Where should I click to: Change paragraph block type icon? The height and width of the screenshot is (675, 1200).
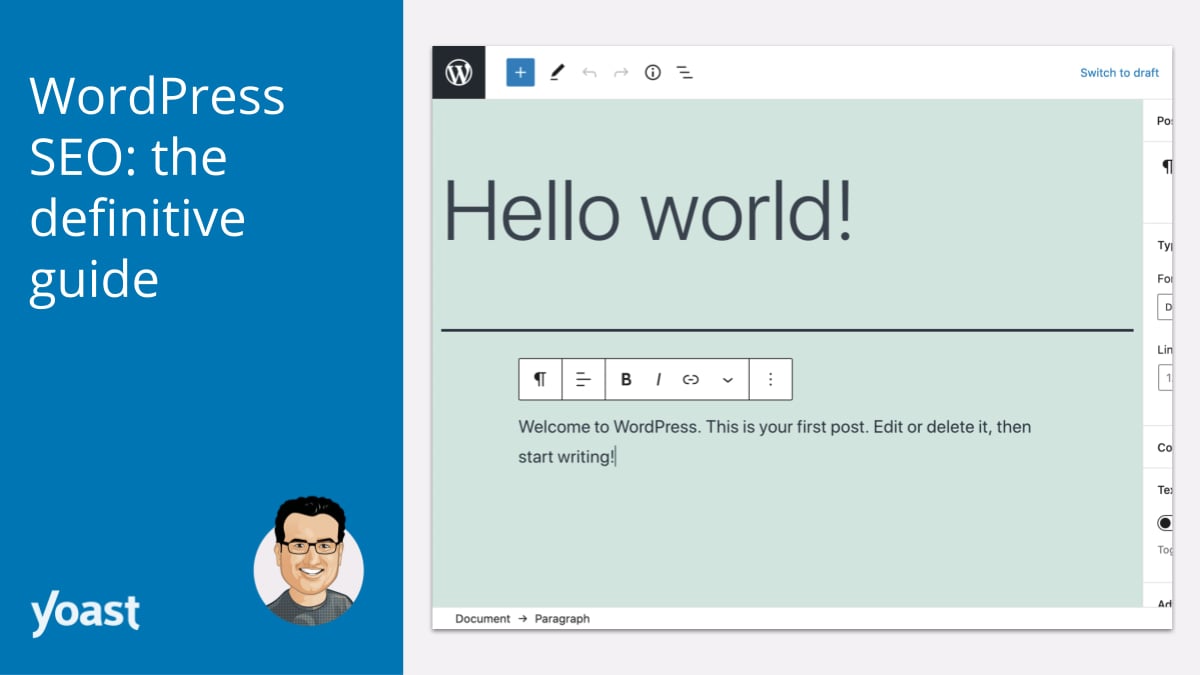click(540, 379)
